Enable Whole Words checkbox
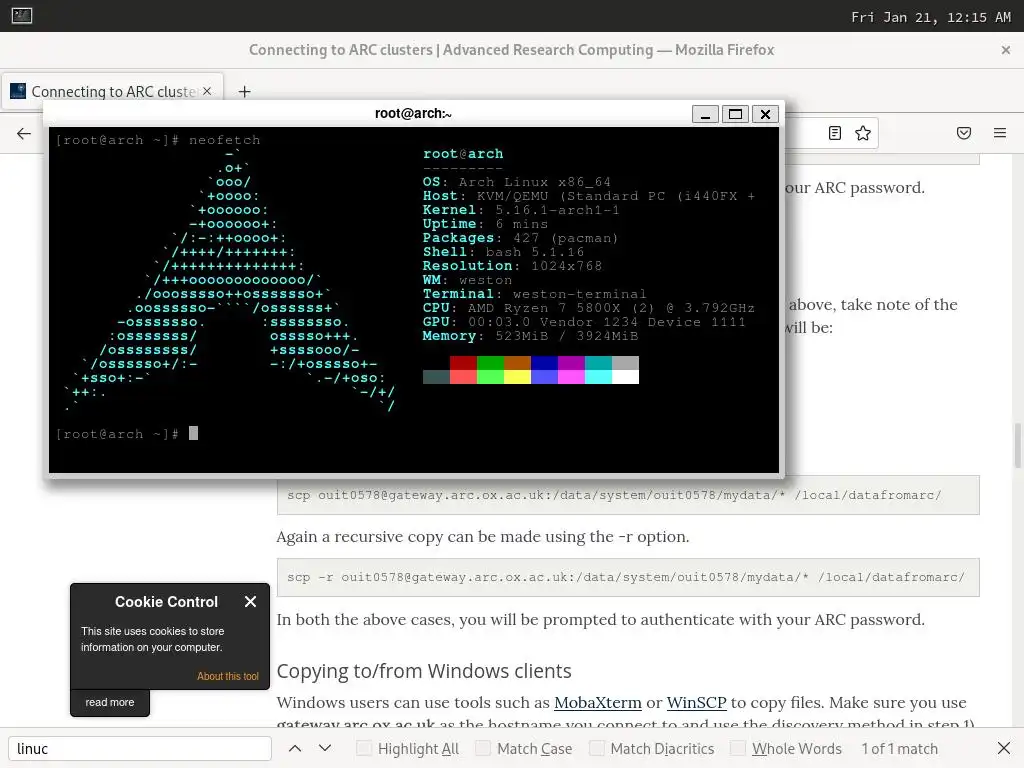This screenshot has height=768, width=1024. [x=737, y=748]
